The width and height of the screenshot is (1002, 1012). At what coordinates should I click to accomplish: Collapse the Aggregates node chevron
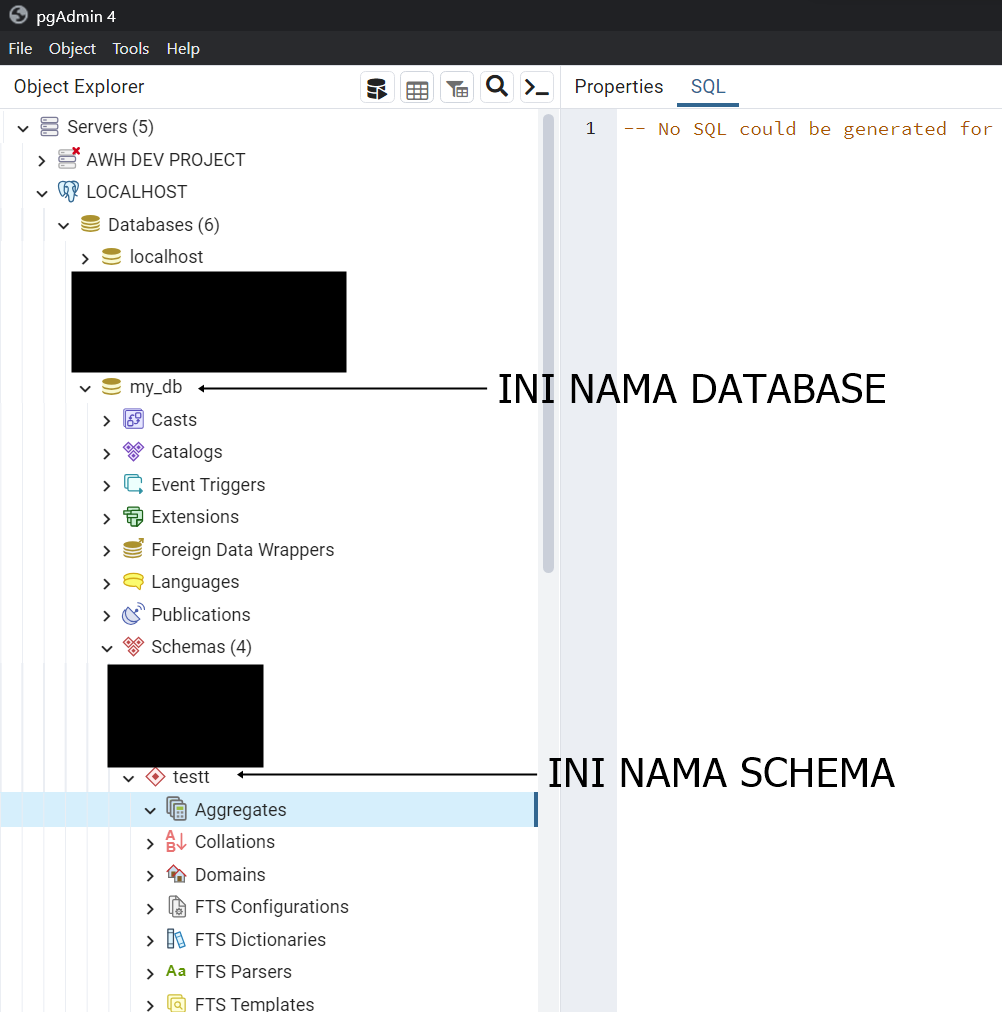(150, 811)
